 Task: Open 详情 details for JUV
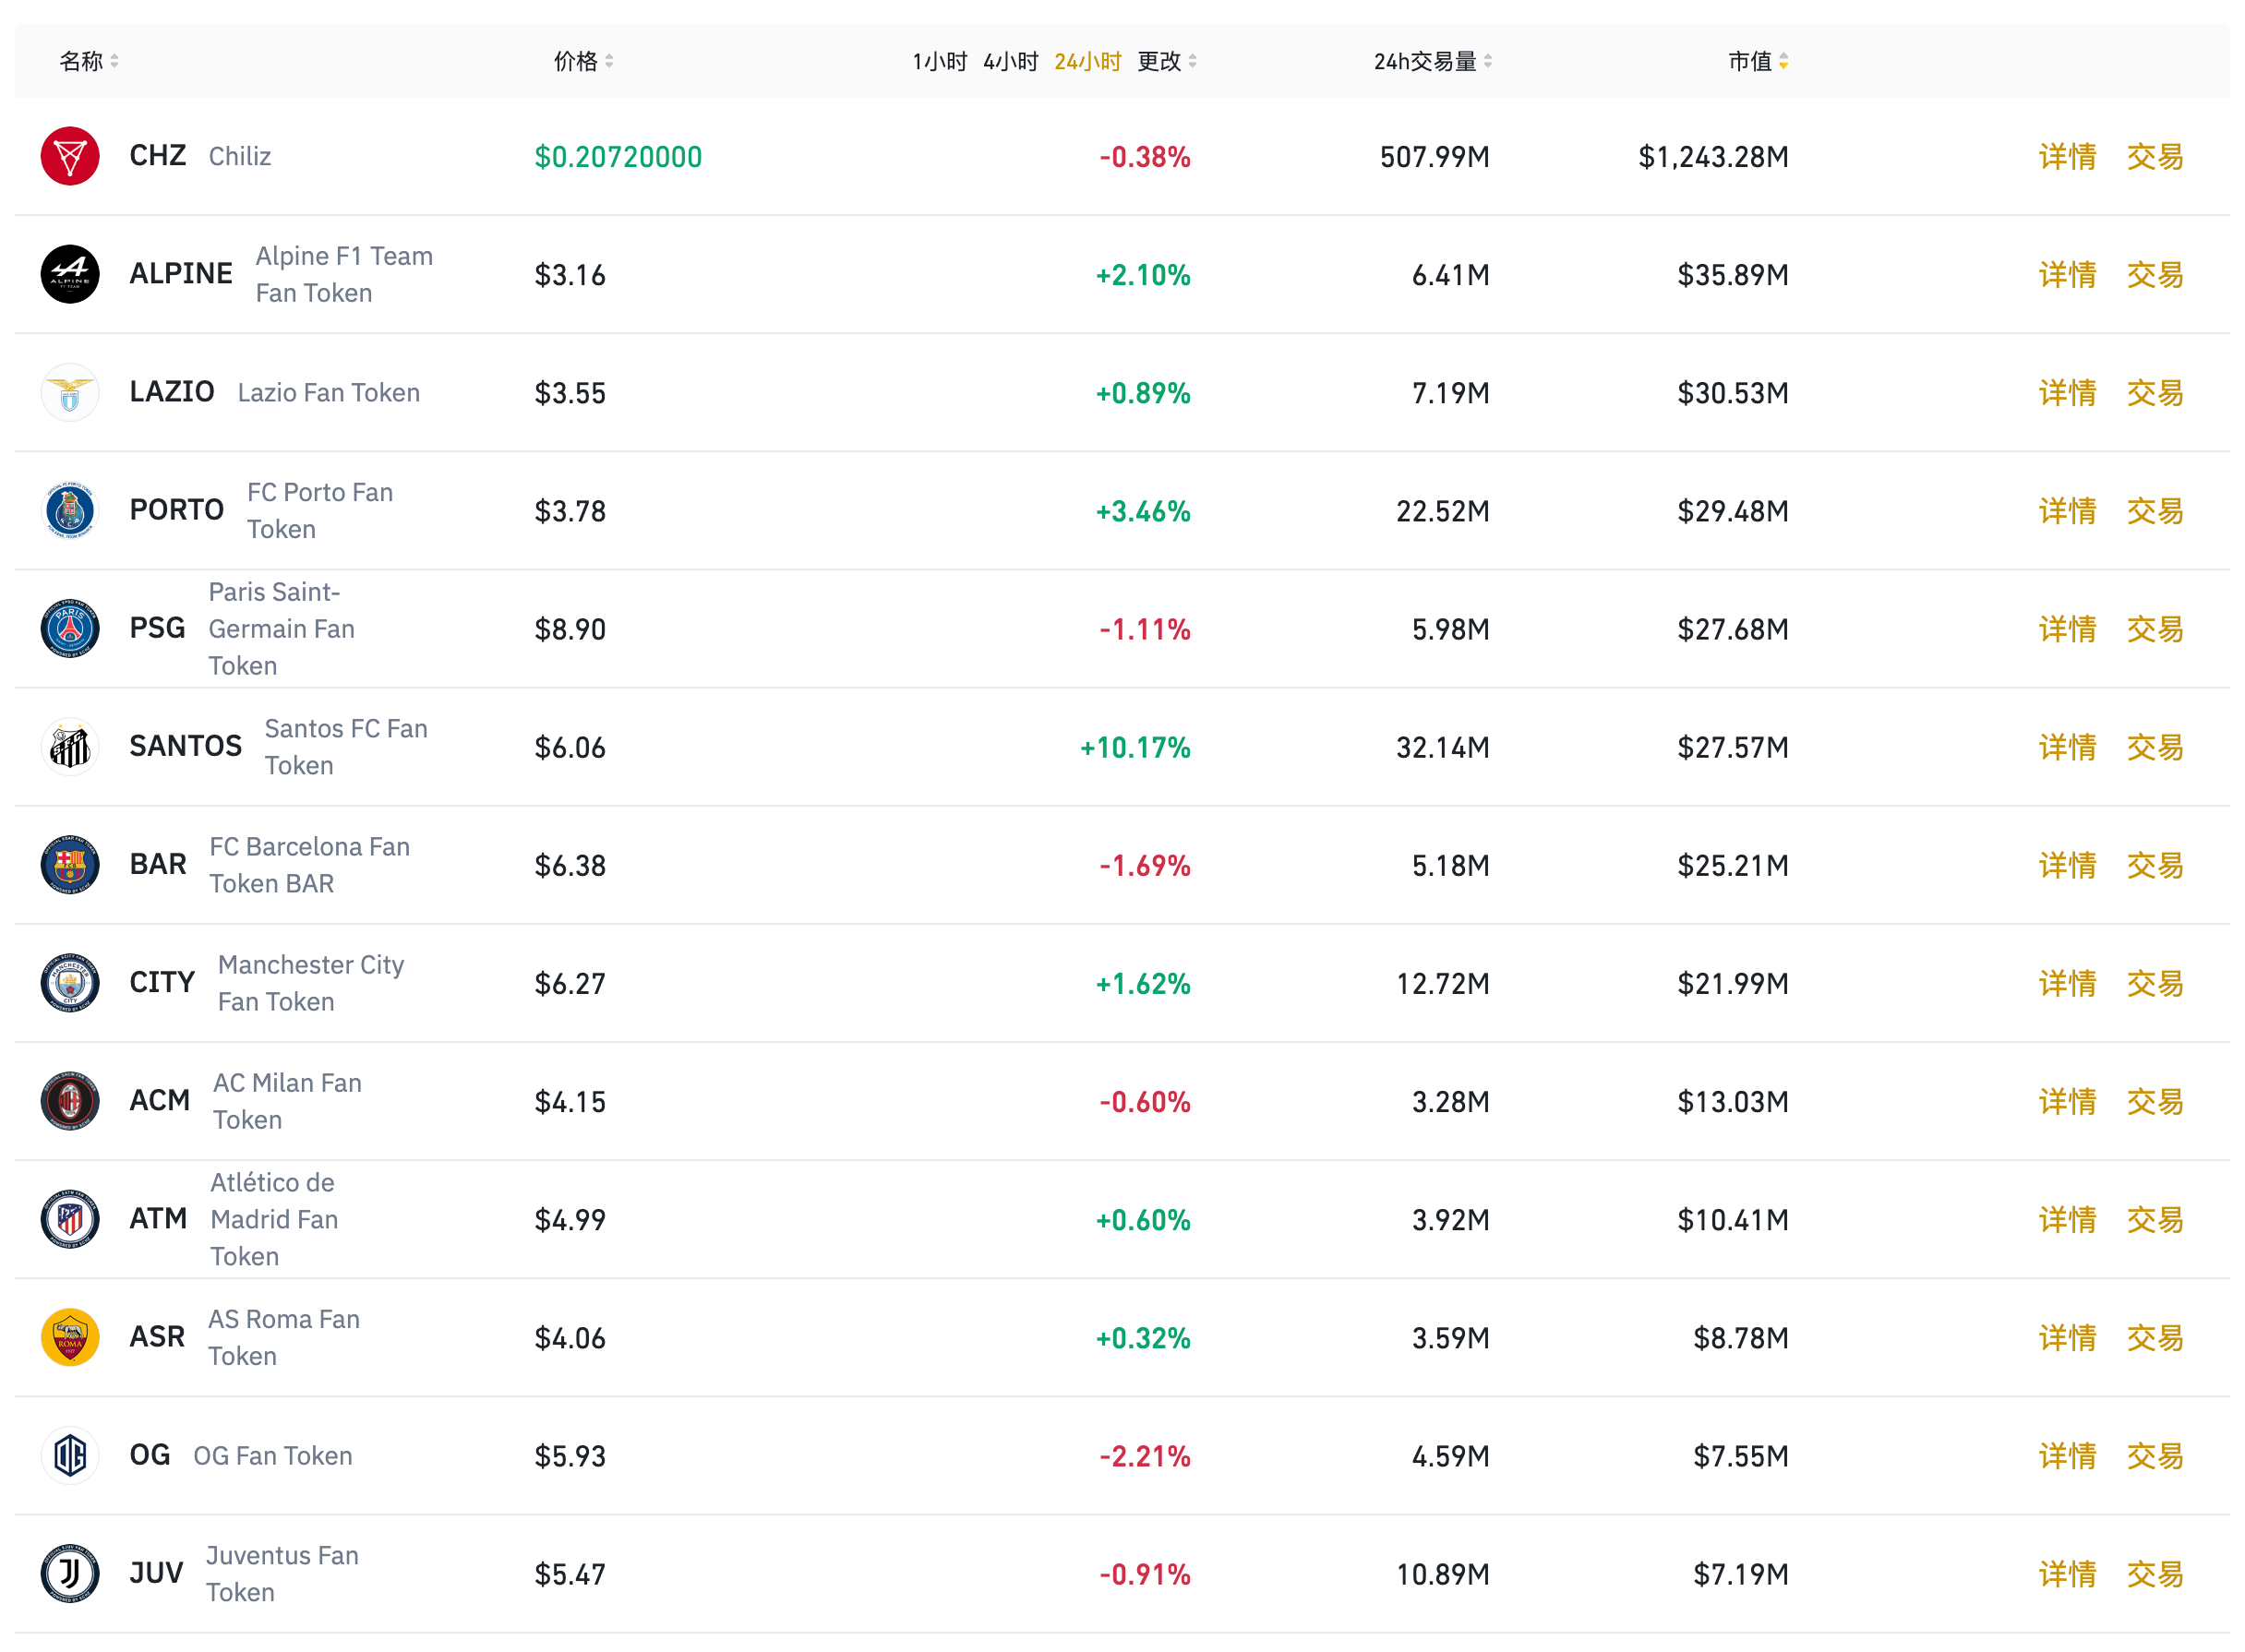(x=2067, y=1572)
